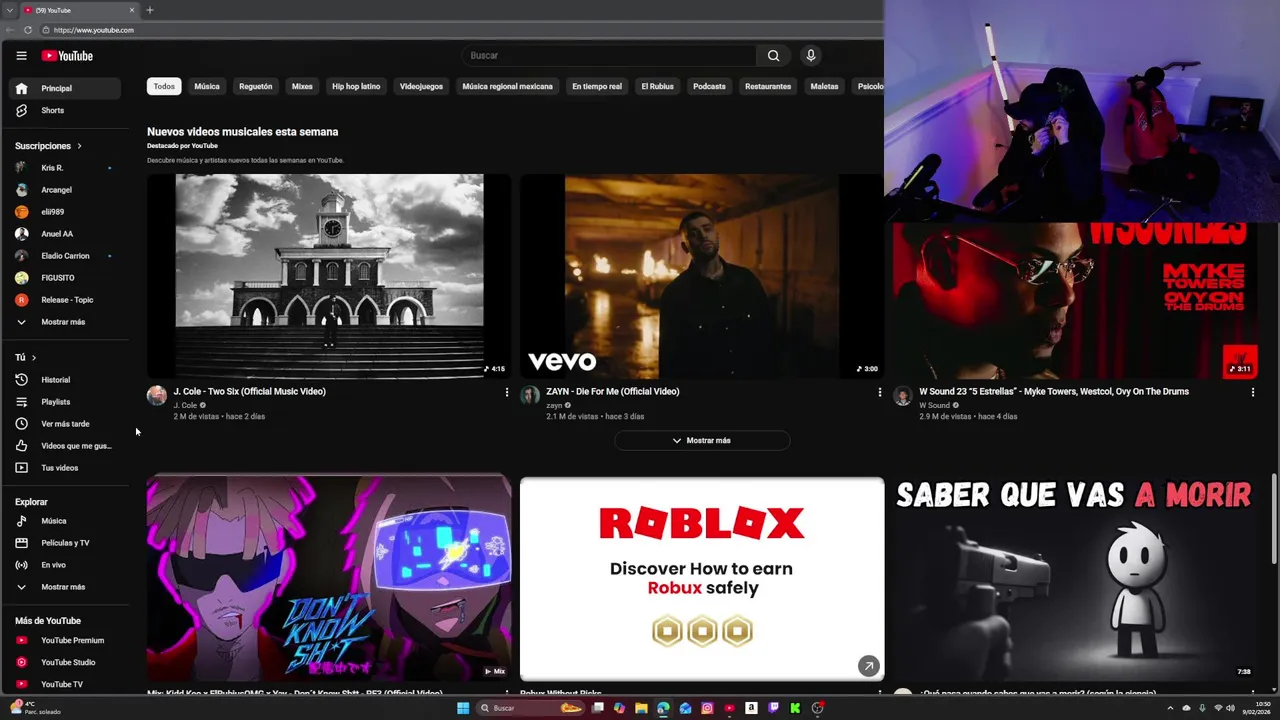The image size is (1280, 720).
Task: Select the El Rubius chip
Action: [657, 86]
